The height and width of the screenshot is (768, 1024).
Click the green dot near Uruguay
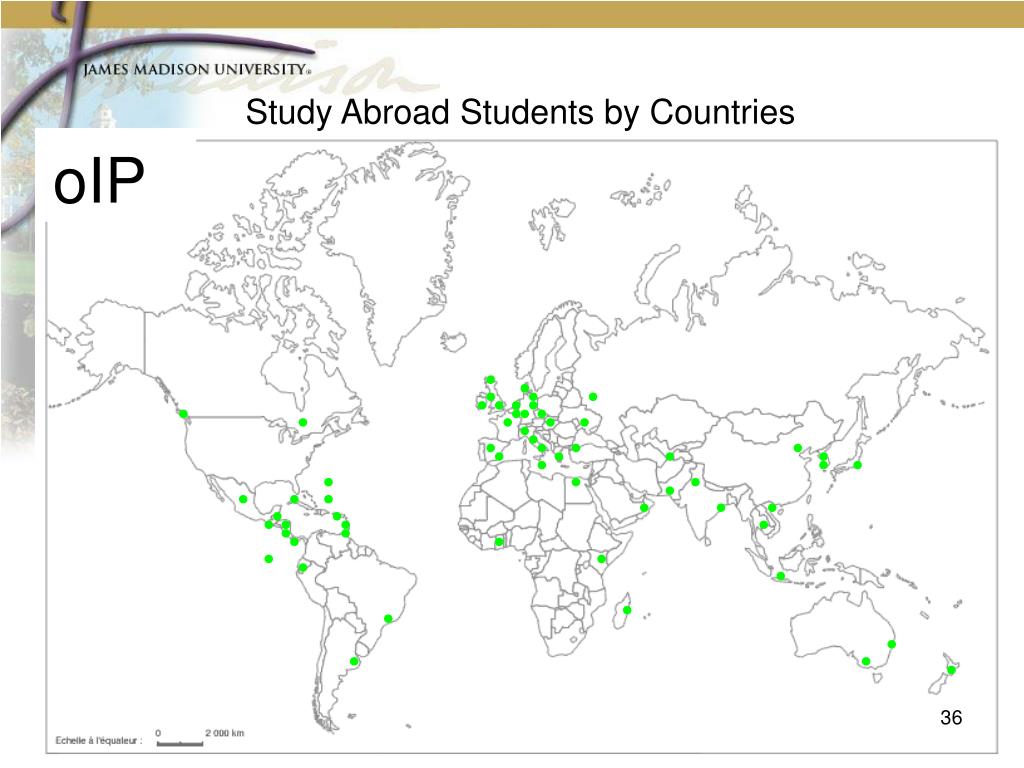(355, 662)
